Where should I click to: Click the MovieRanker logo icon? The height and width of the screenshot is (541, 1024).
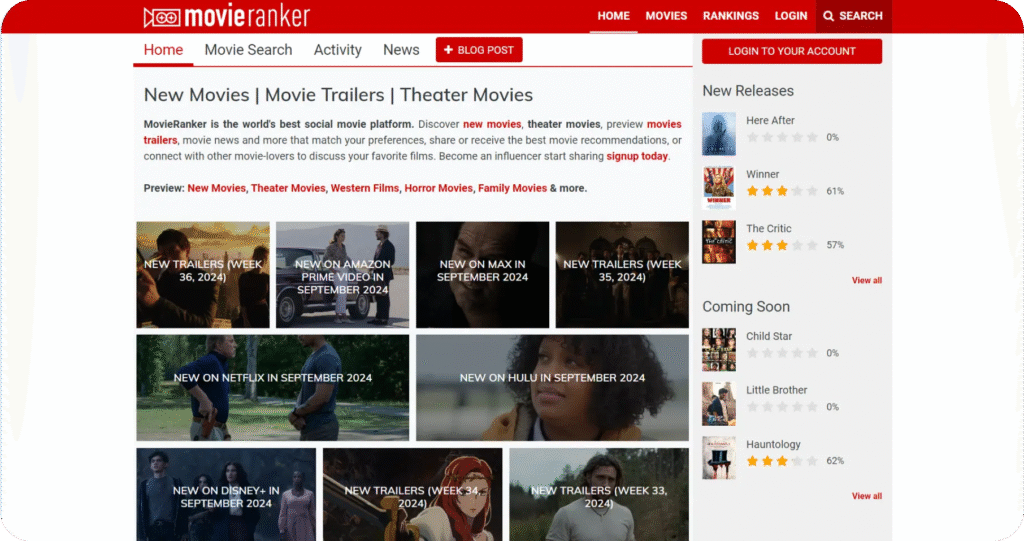tap(161, 17)
